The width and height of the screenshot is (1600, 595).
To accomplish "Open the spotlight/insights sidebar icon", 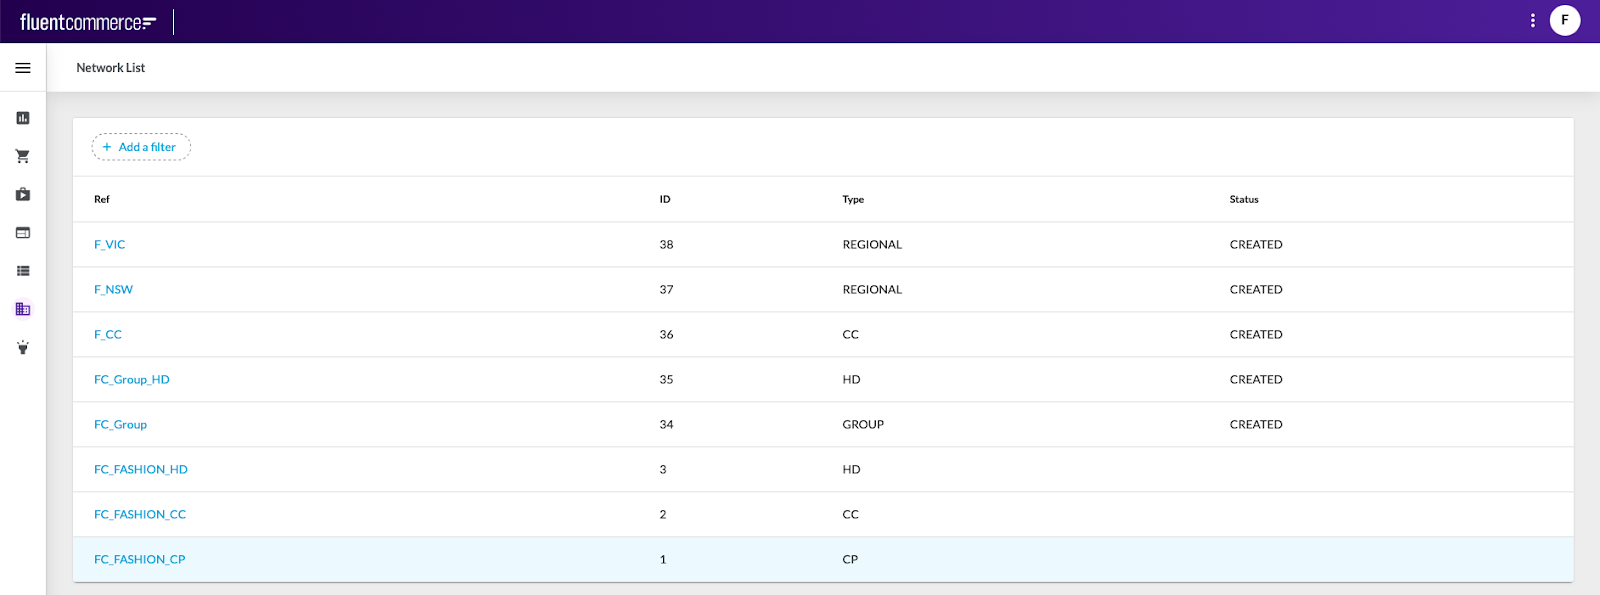I will tap(23, 348).
